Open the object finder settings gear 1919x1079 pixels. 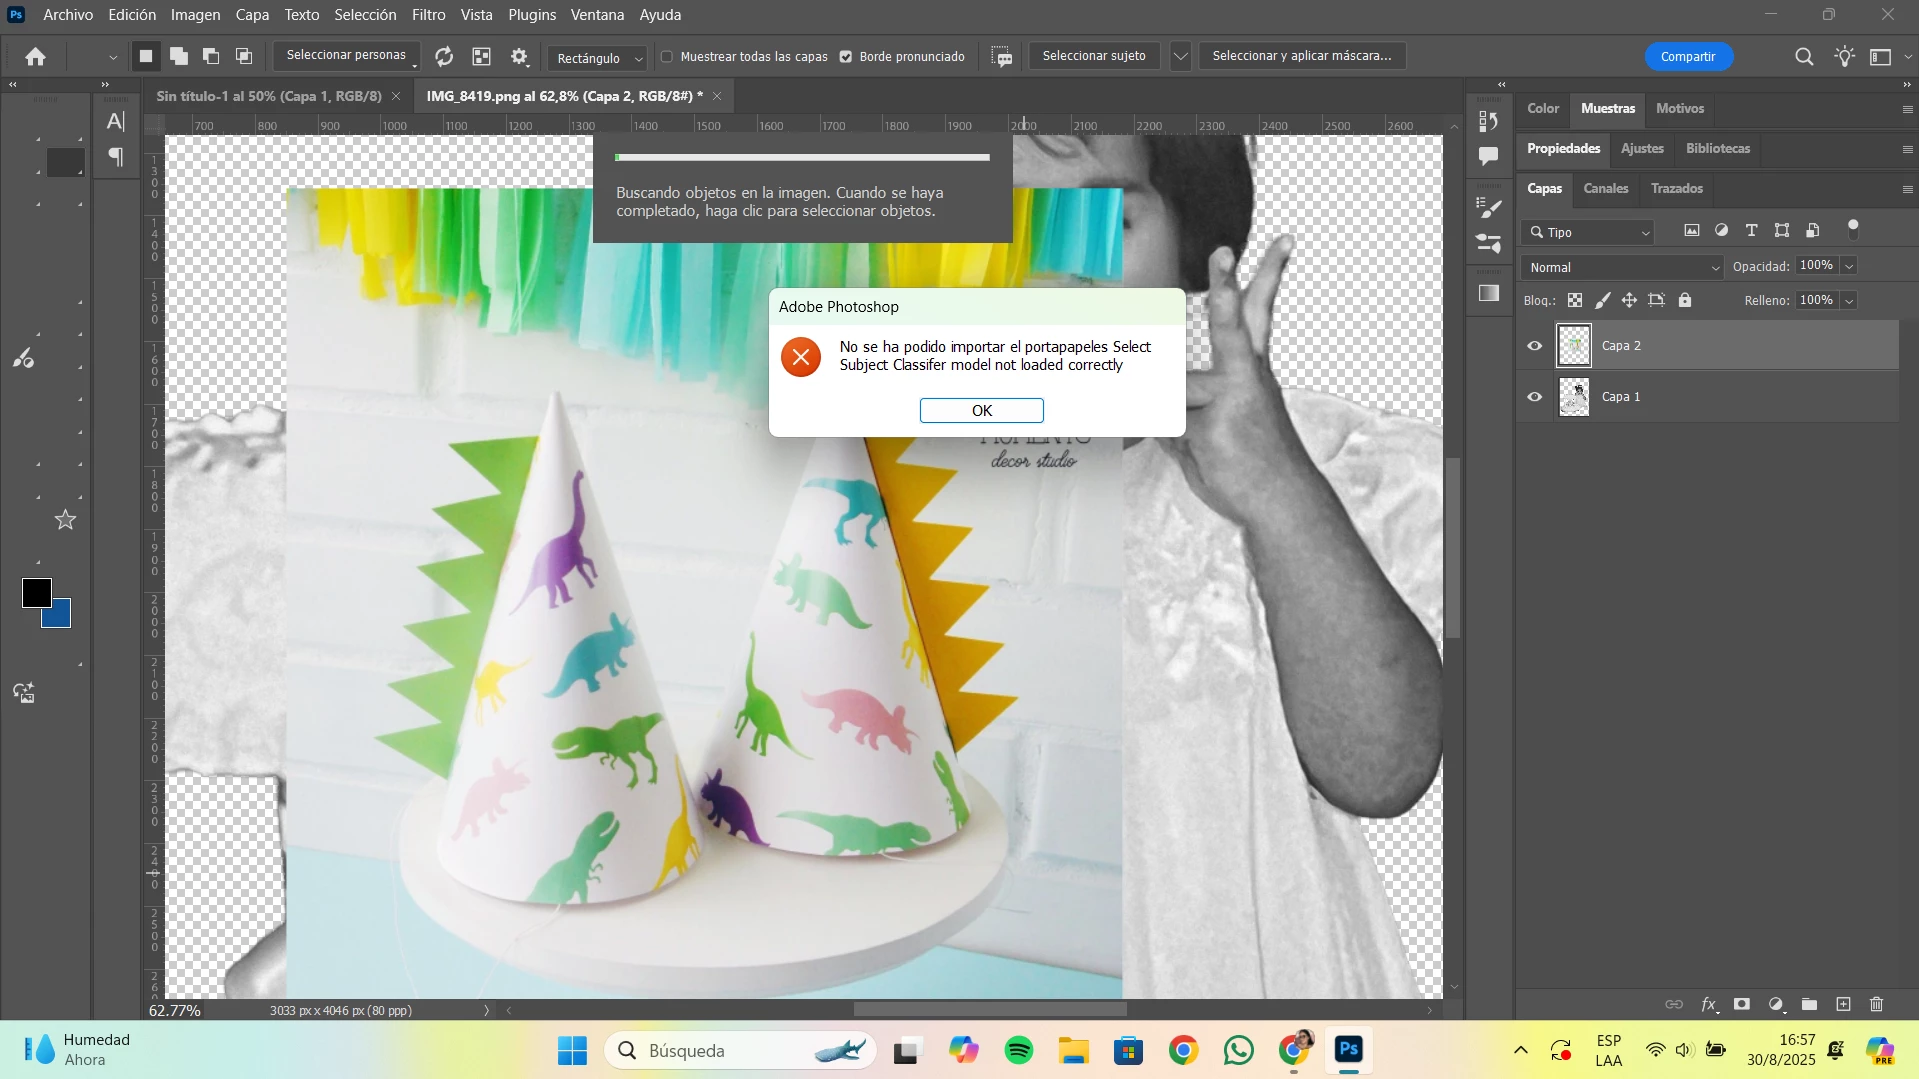click(519, 57)
